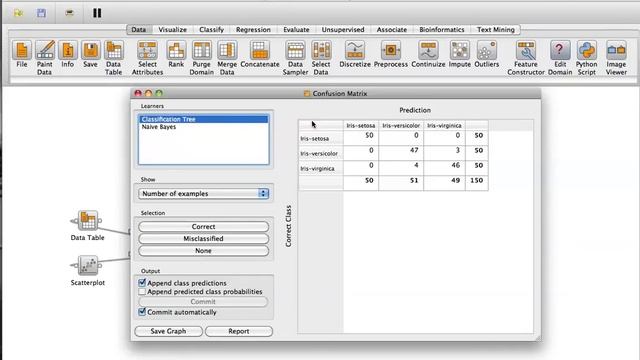Open the Bioinformatics tab
The height and width of the screenshot is (360, 640).
click(442, 29)
